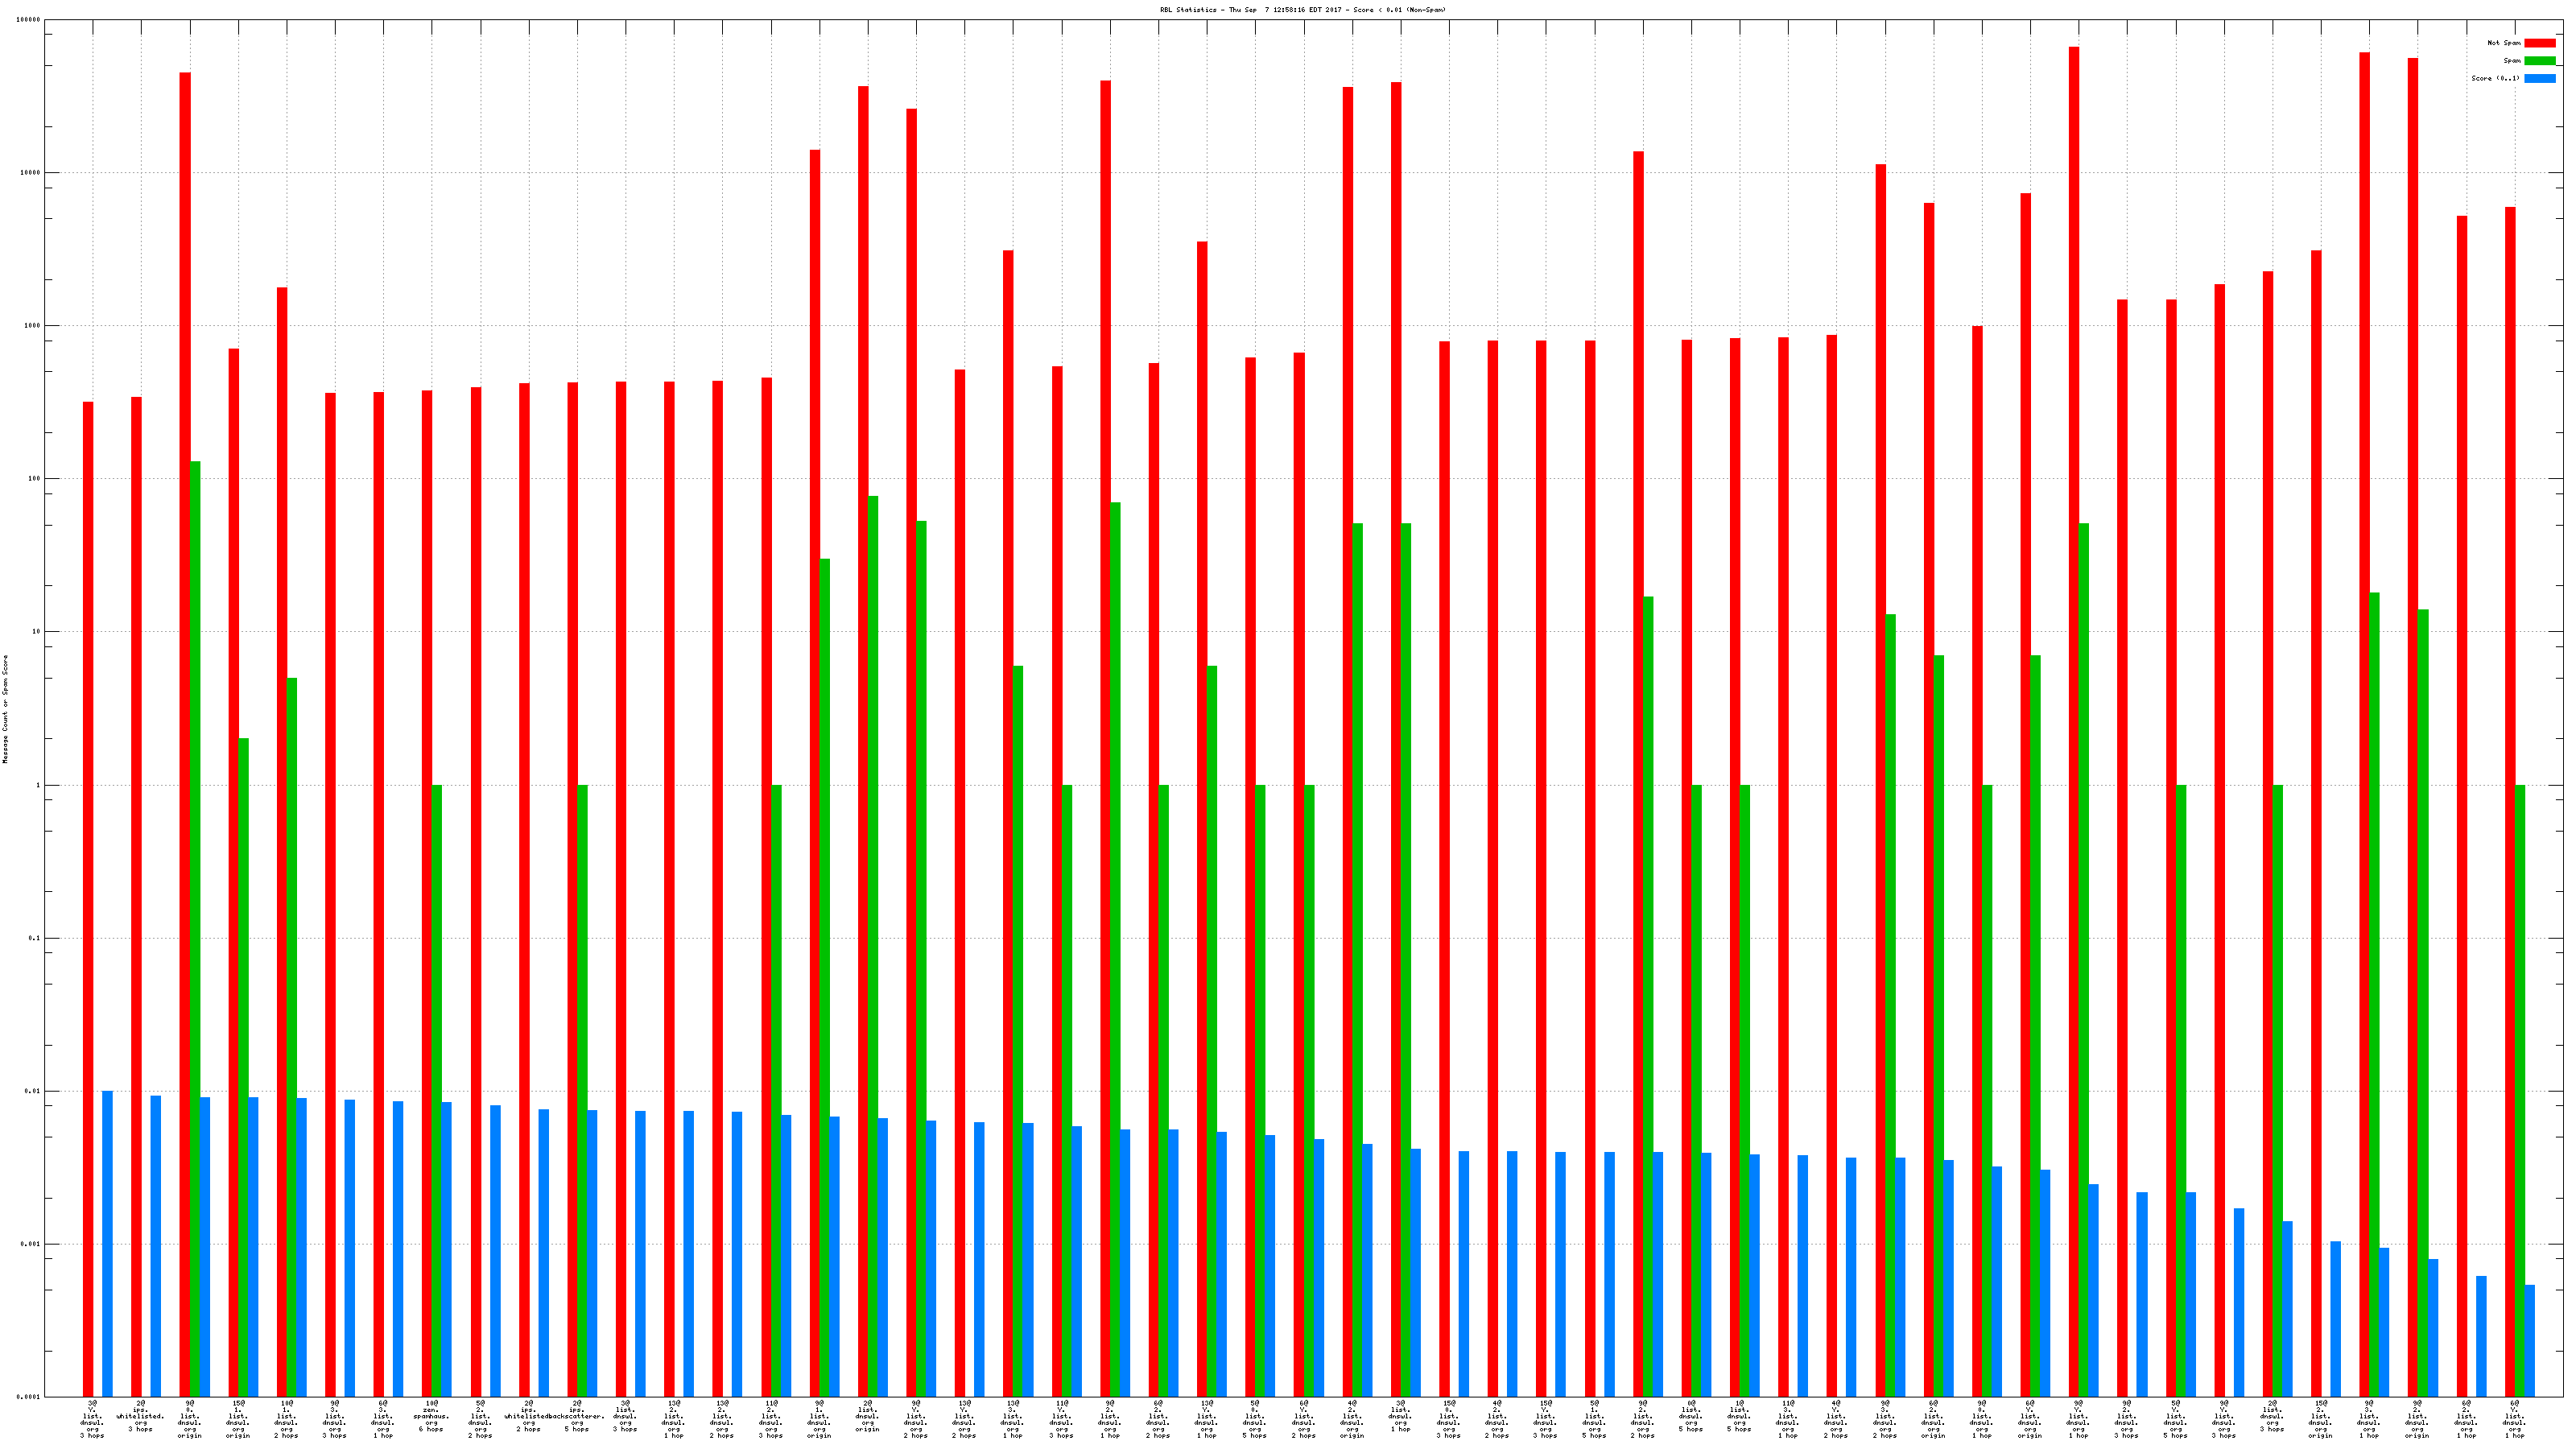Click the rightmost green Spam bar

(2520, 1090)
